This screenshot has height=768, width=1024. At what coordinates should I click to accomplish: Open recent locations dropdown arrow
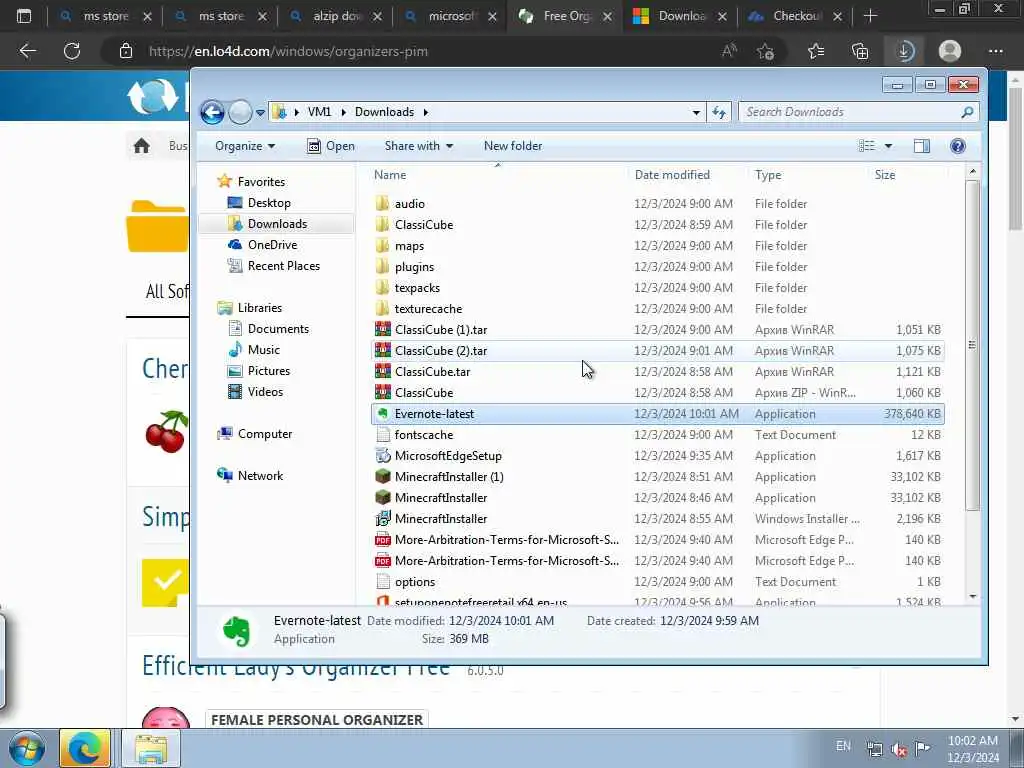[x=260, y=112]
